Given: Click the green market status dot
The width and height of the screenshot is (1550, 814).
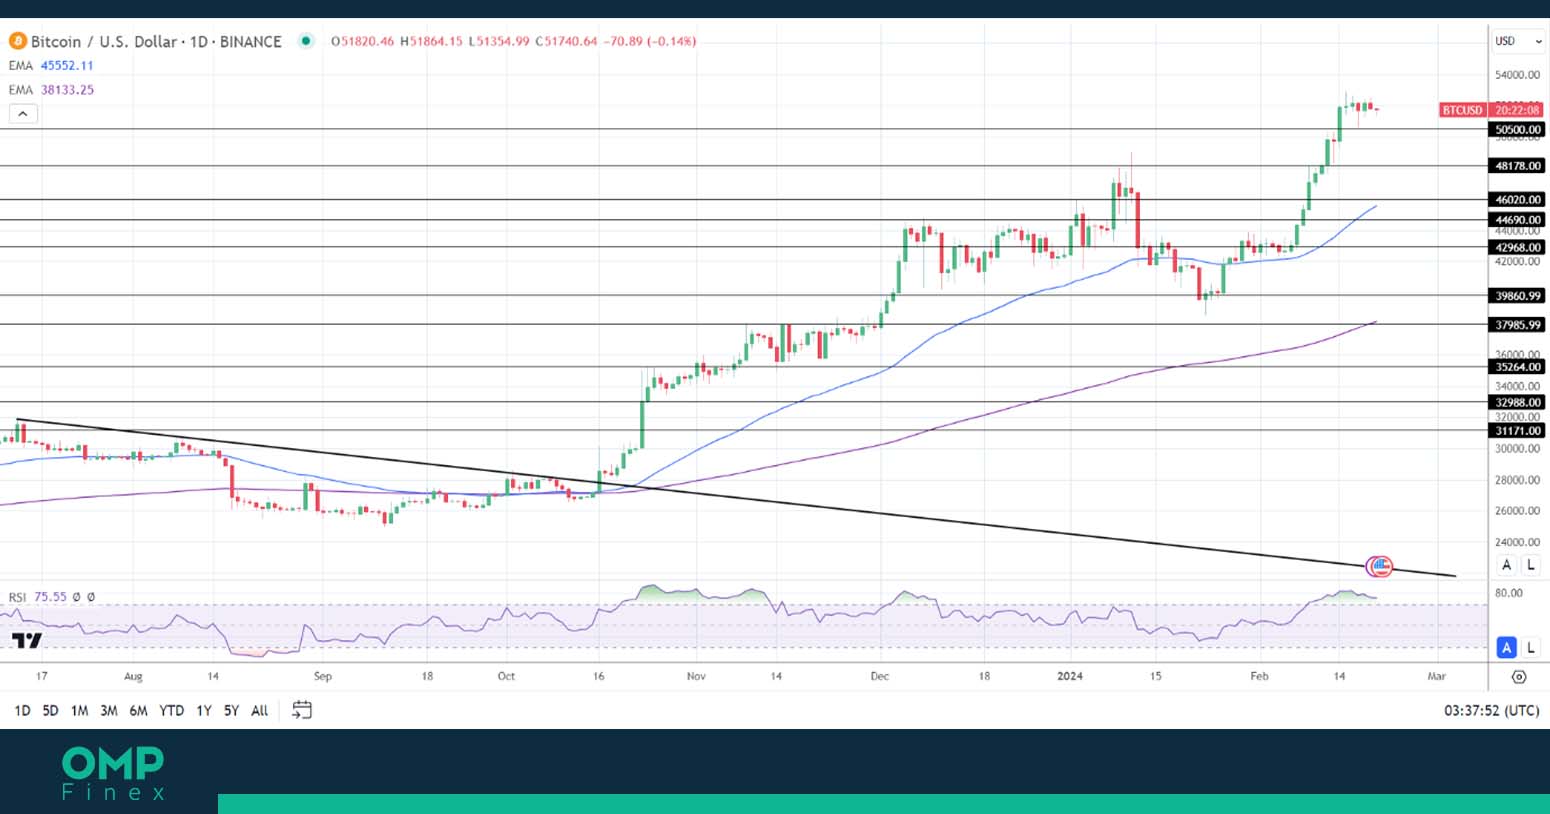Looking at the screenshot, I should [x=306, y=41].
